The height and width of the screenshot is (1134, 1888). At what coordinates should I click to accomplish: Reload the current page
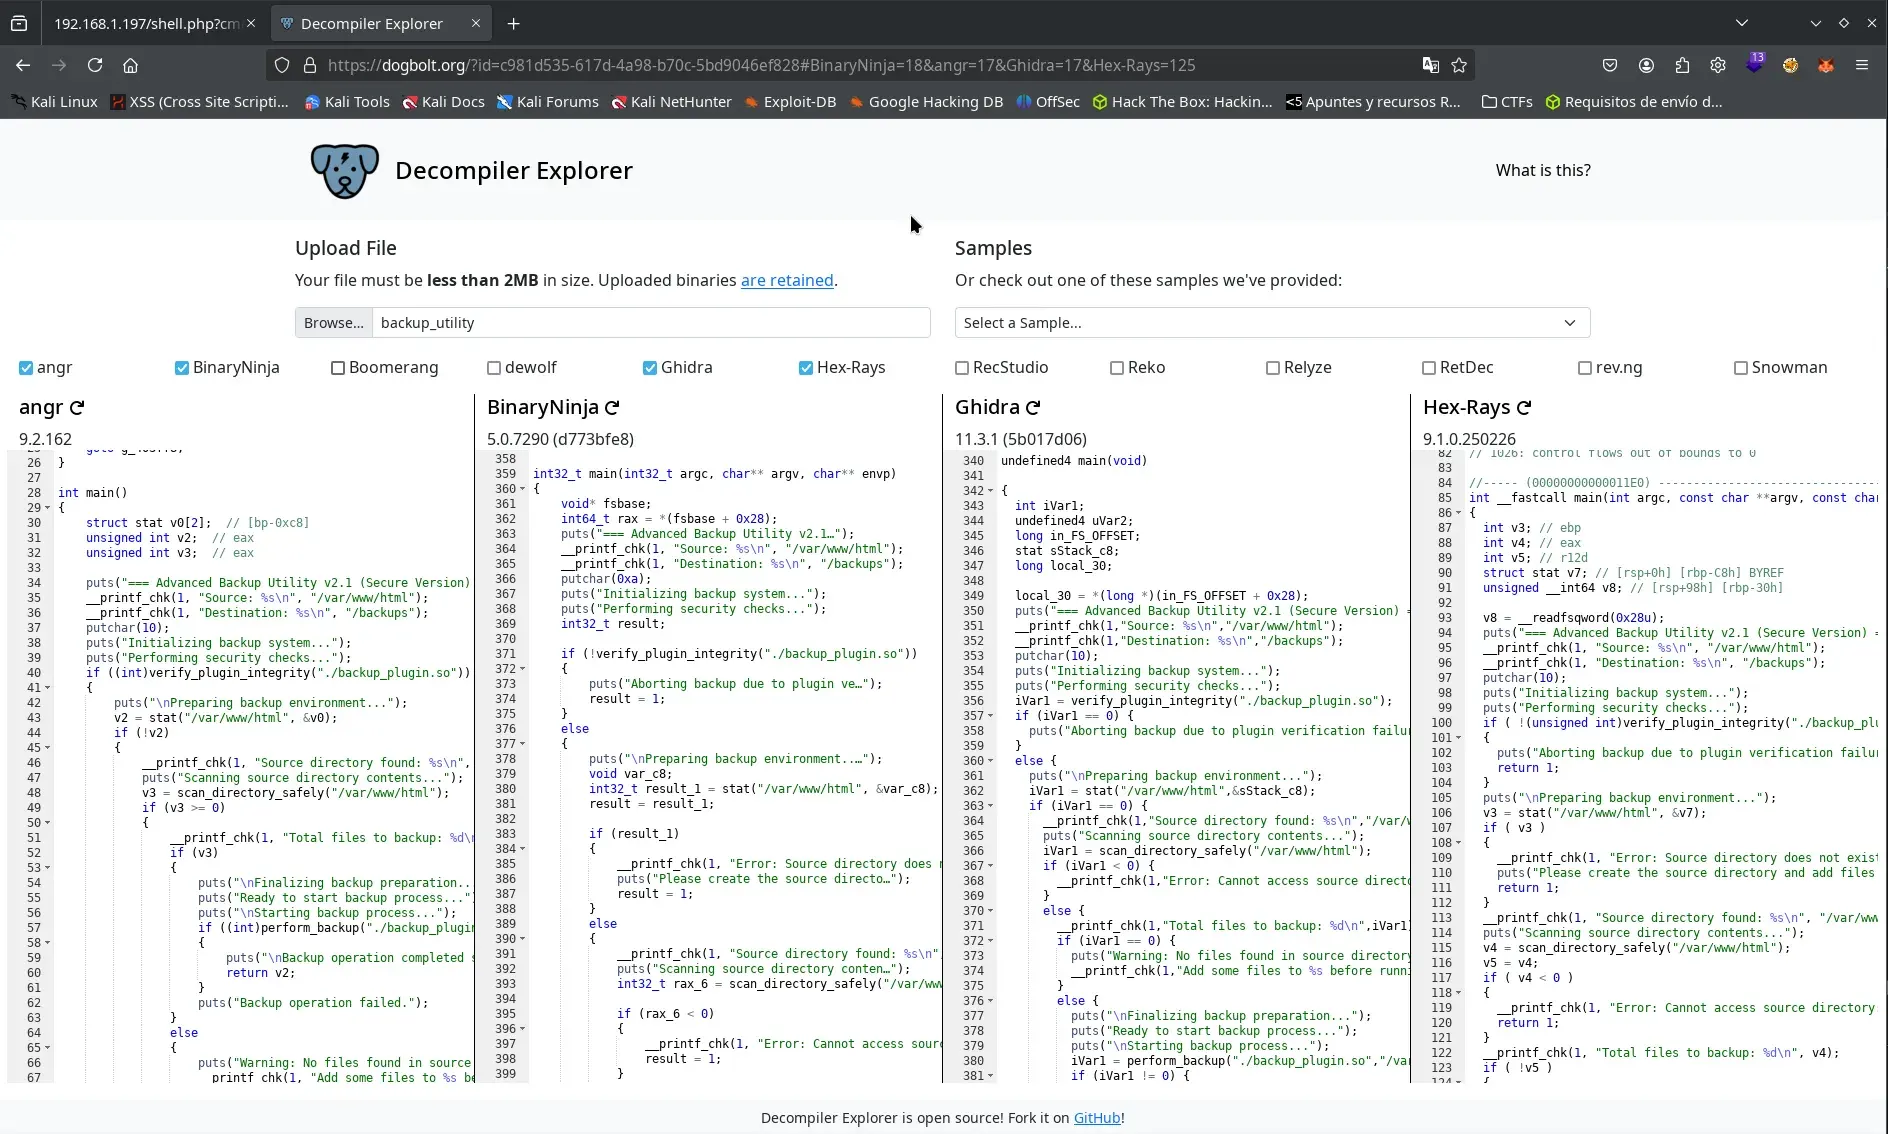(95, 65)
